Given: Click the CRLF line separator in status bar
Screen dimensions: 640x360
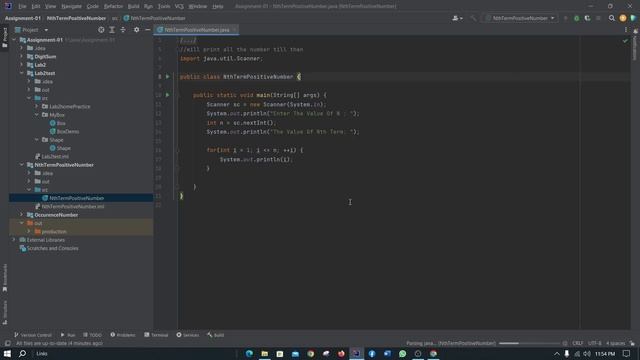Looking at the screenshot, I should click(x=578, y=343).
